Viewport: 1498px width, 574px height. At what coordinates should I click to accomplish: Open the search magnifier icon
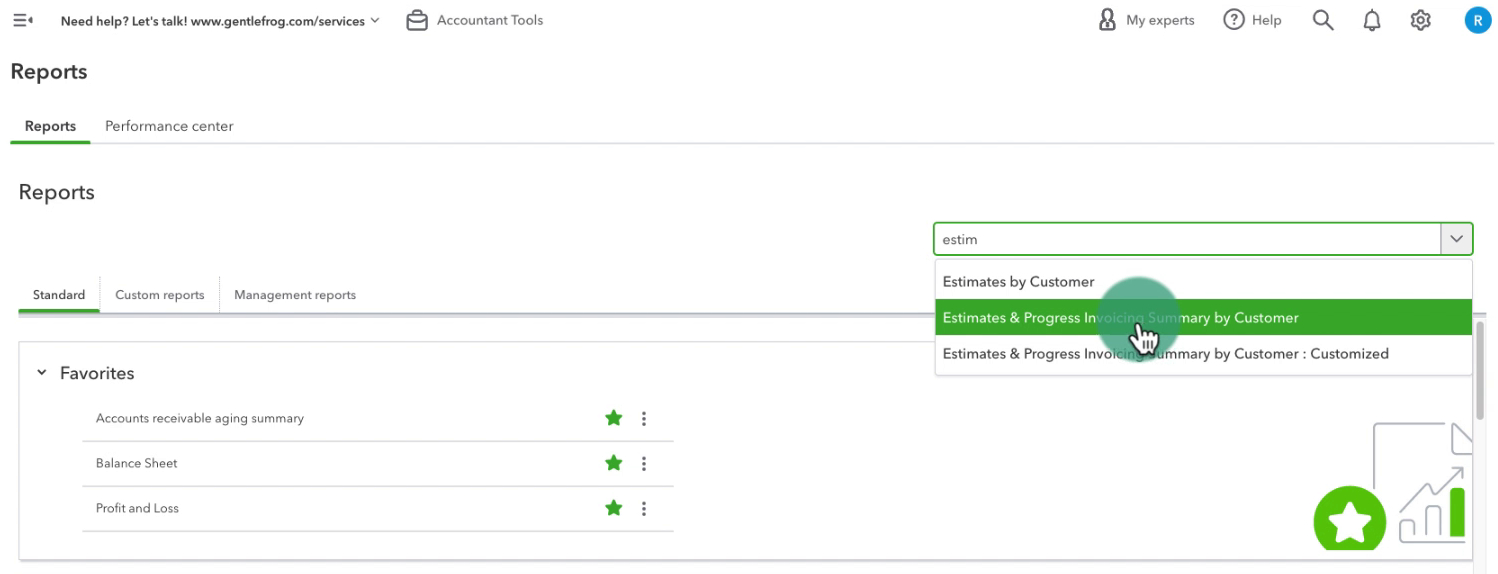[x=1323, y=20]
